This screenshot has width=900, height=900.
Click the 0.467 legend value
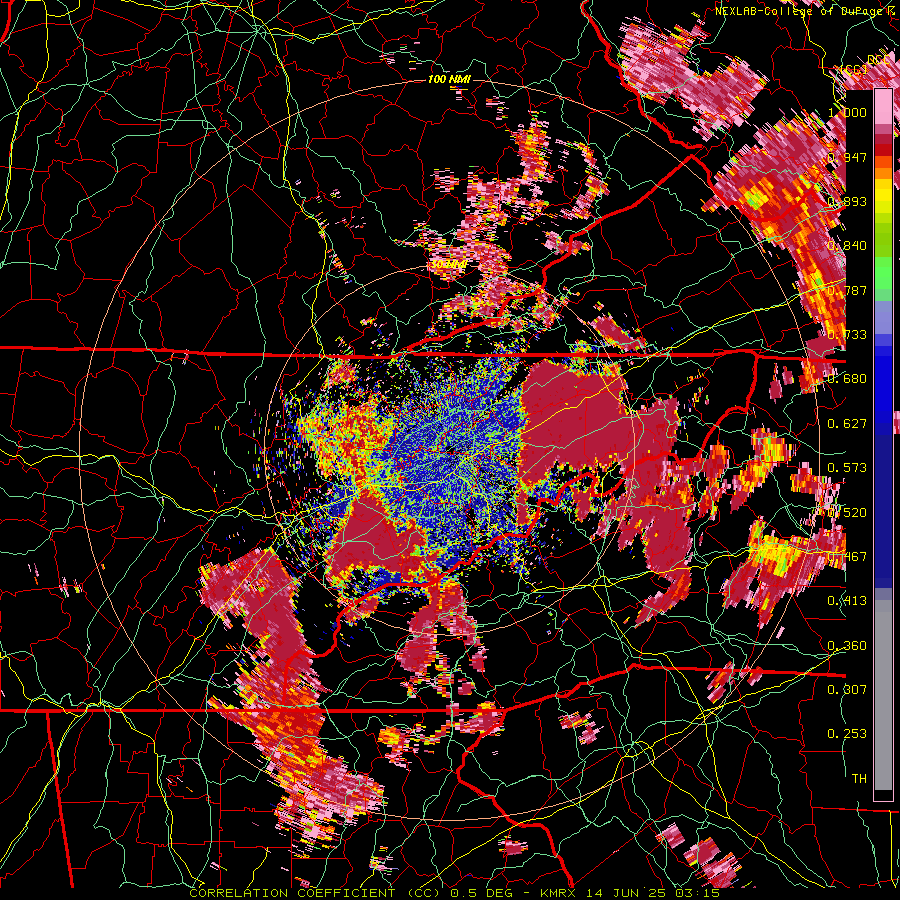[847, 557]
